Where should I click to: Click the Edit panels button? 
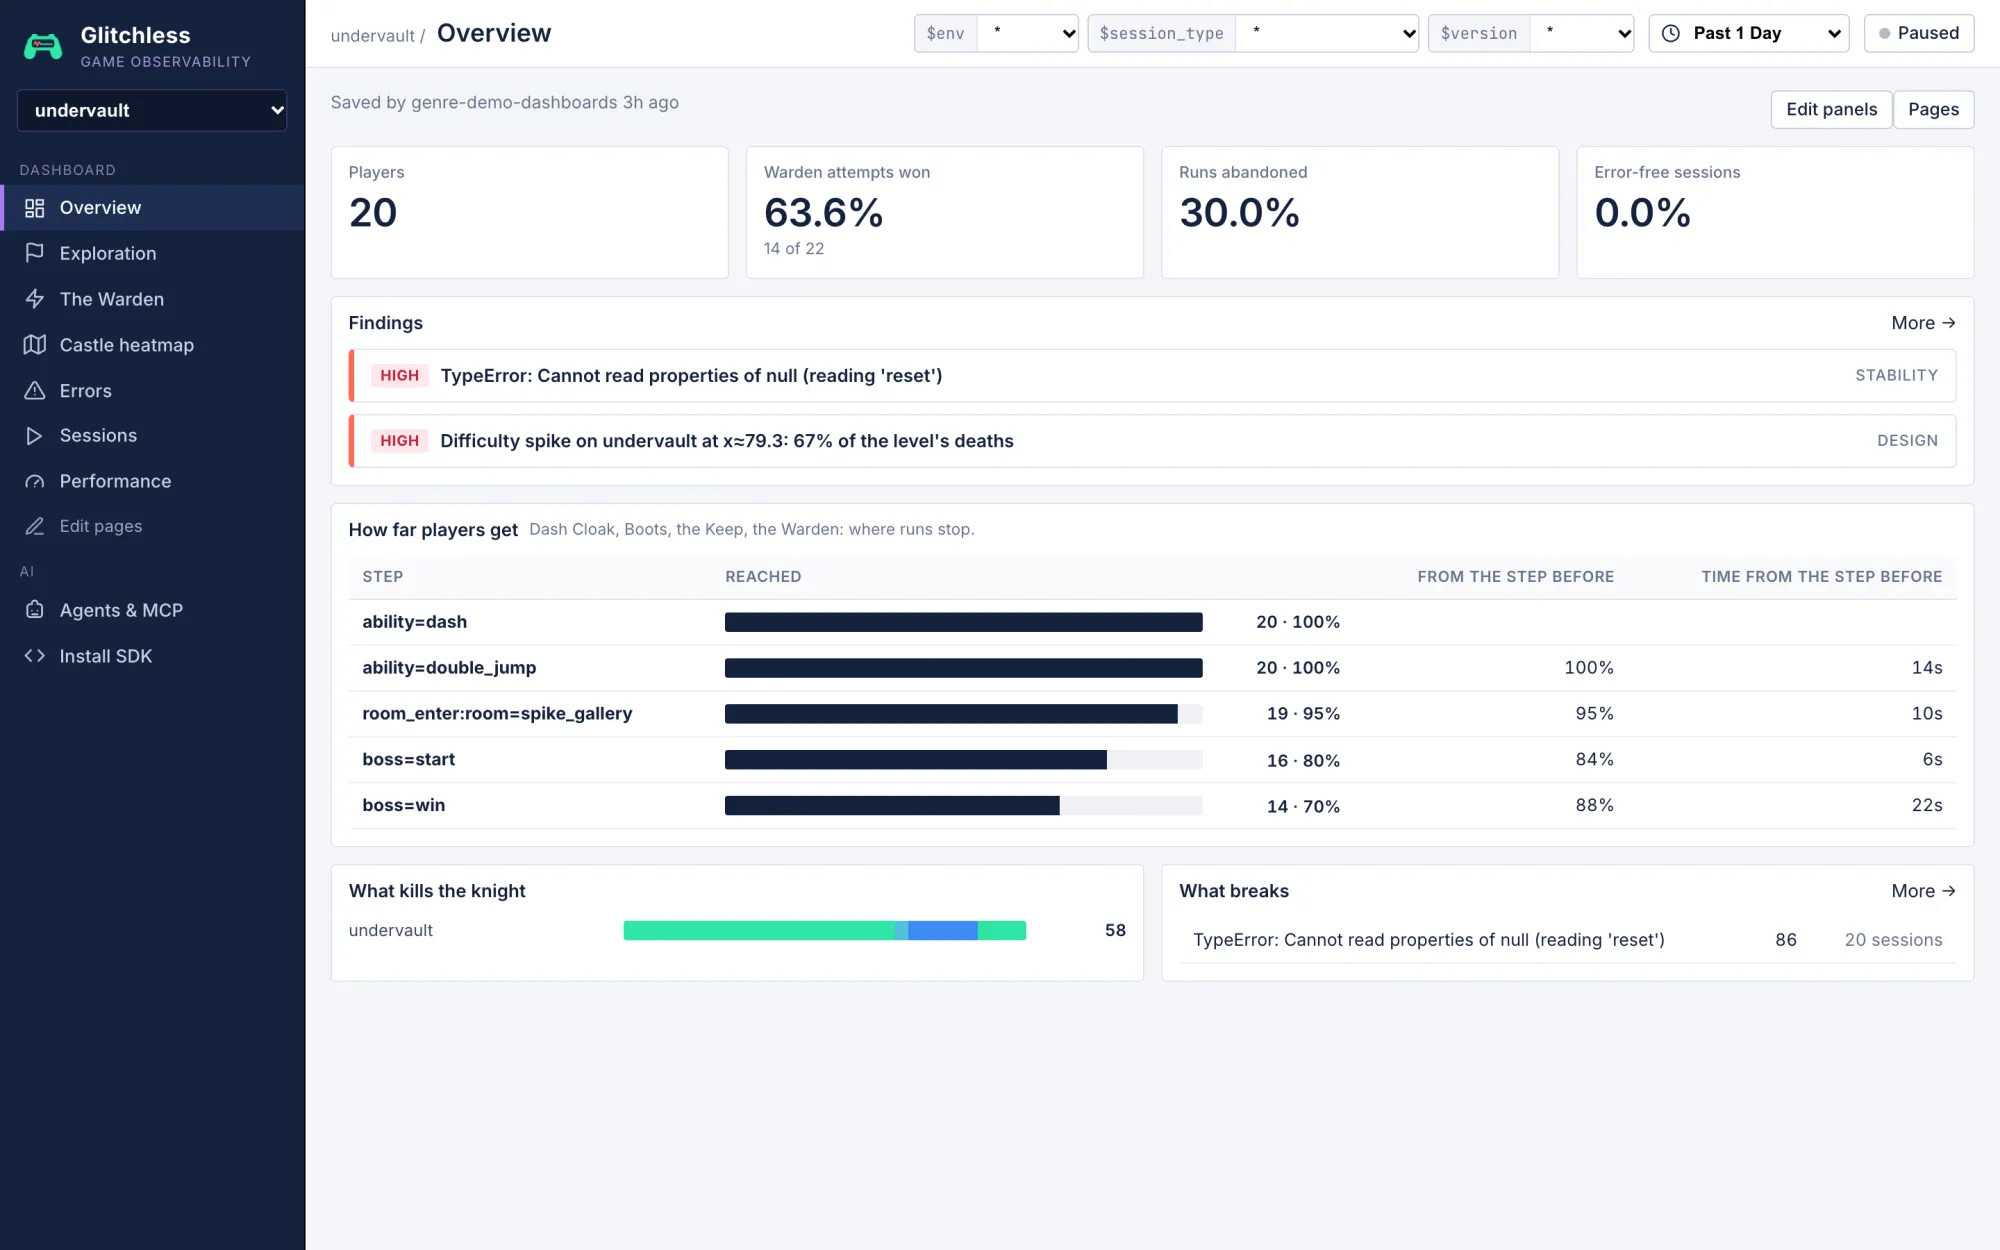[x=1831, y=110]
